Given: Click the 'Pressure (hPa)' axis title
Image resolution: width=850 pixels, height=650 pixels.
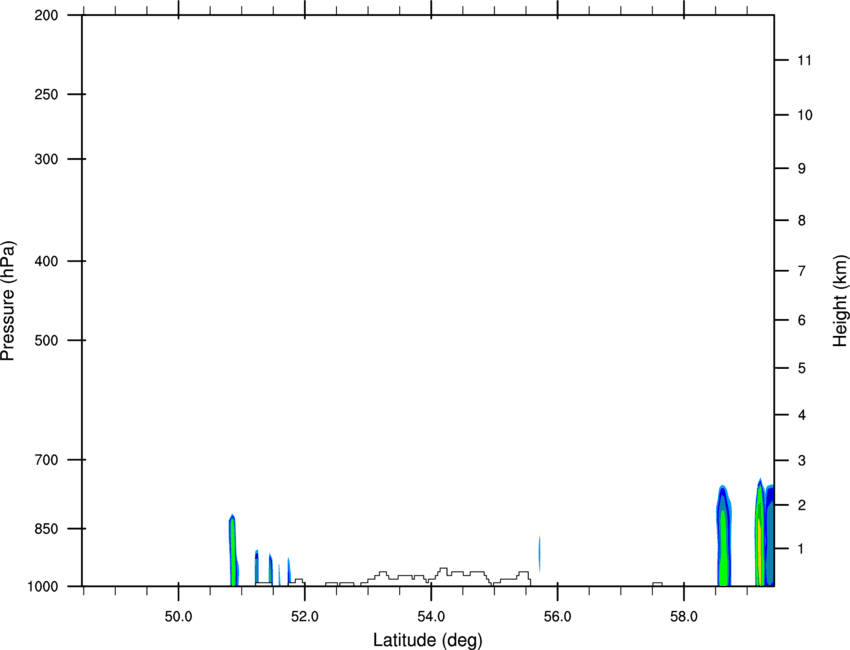Looking at the screenshot, I should click(x=8, y=301).
